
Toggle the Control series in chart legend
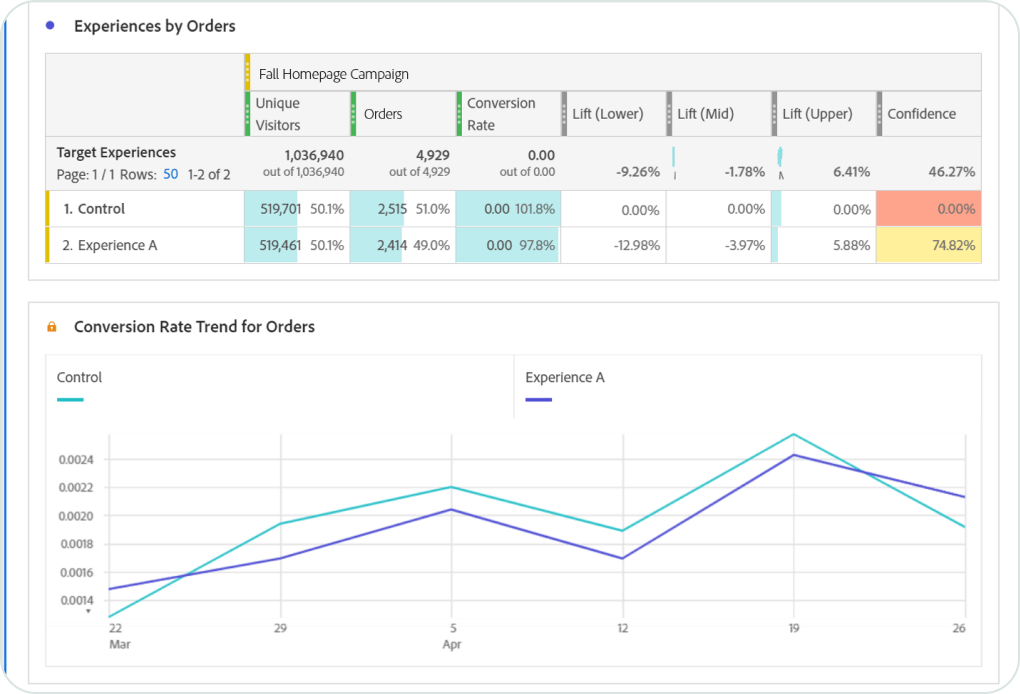coord(80,378)
